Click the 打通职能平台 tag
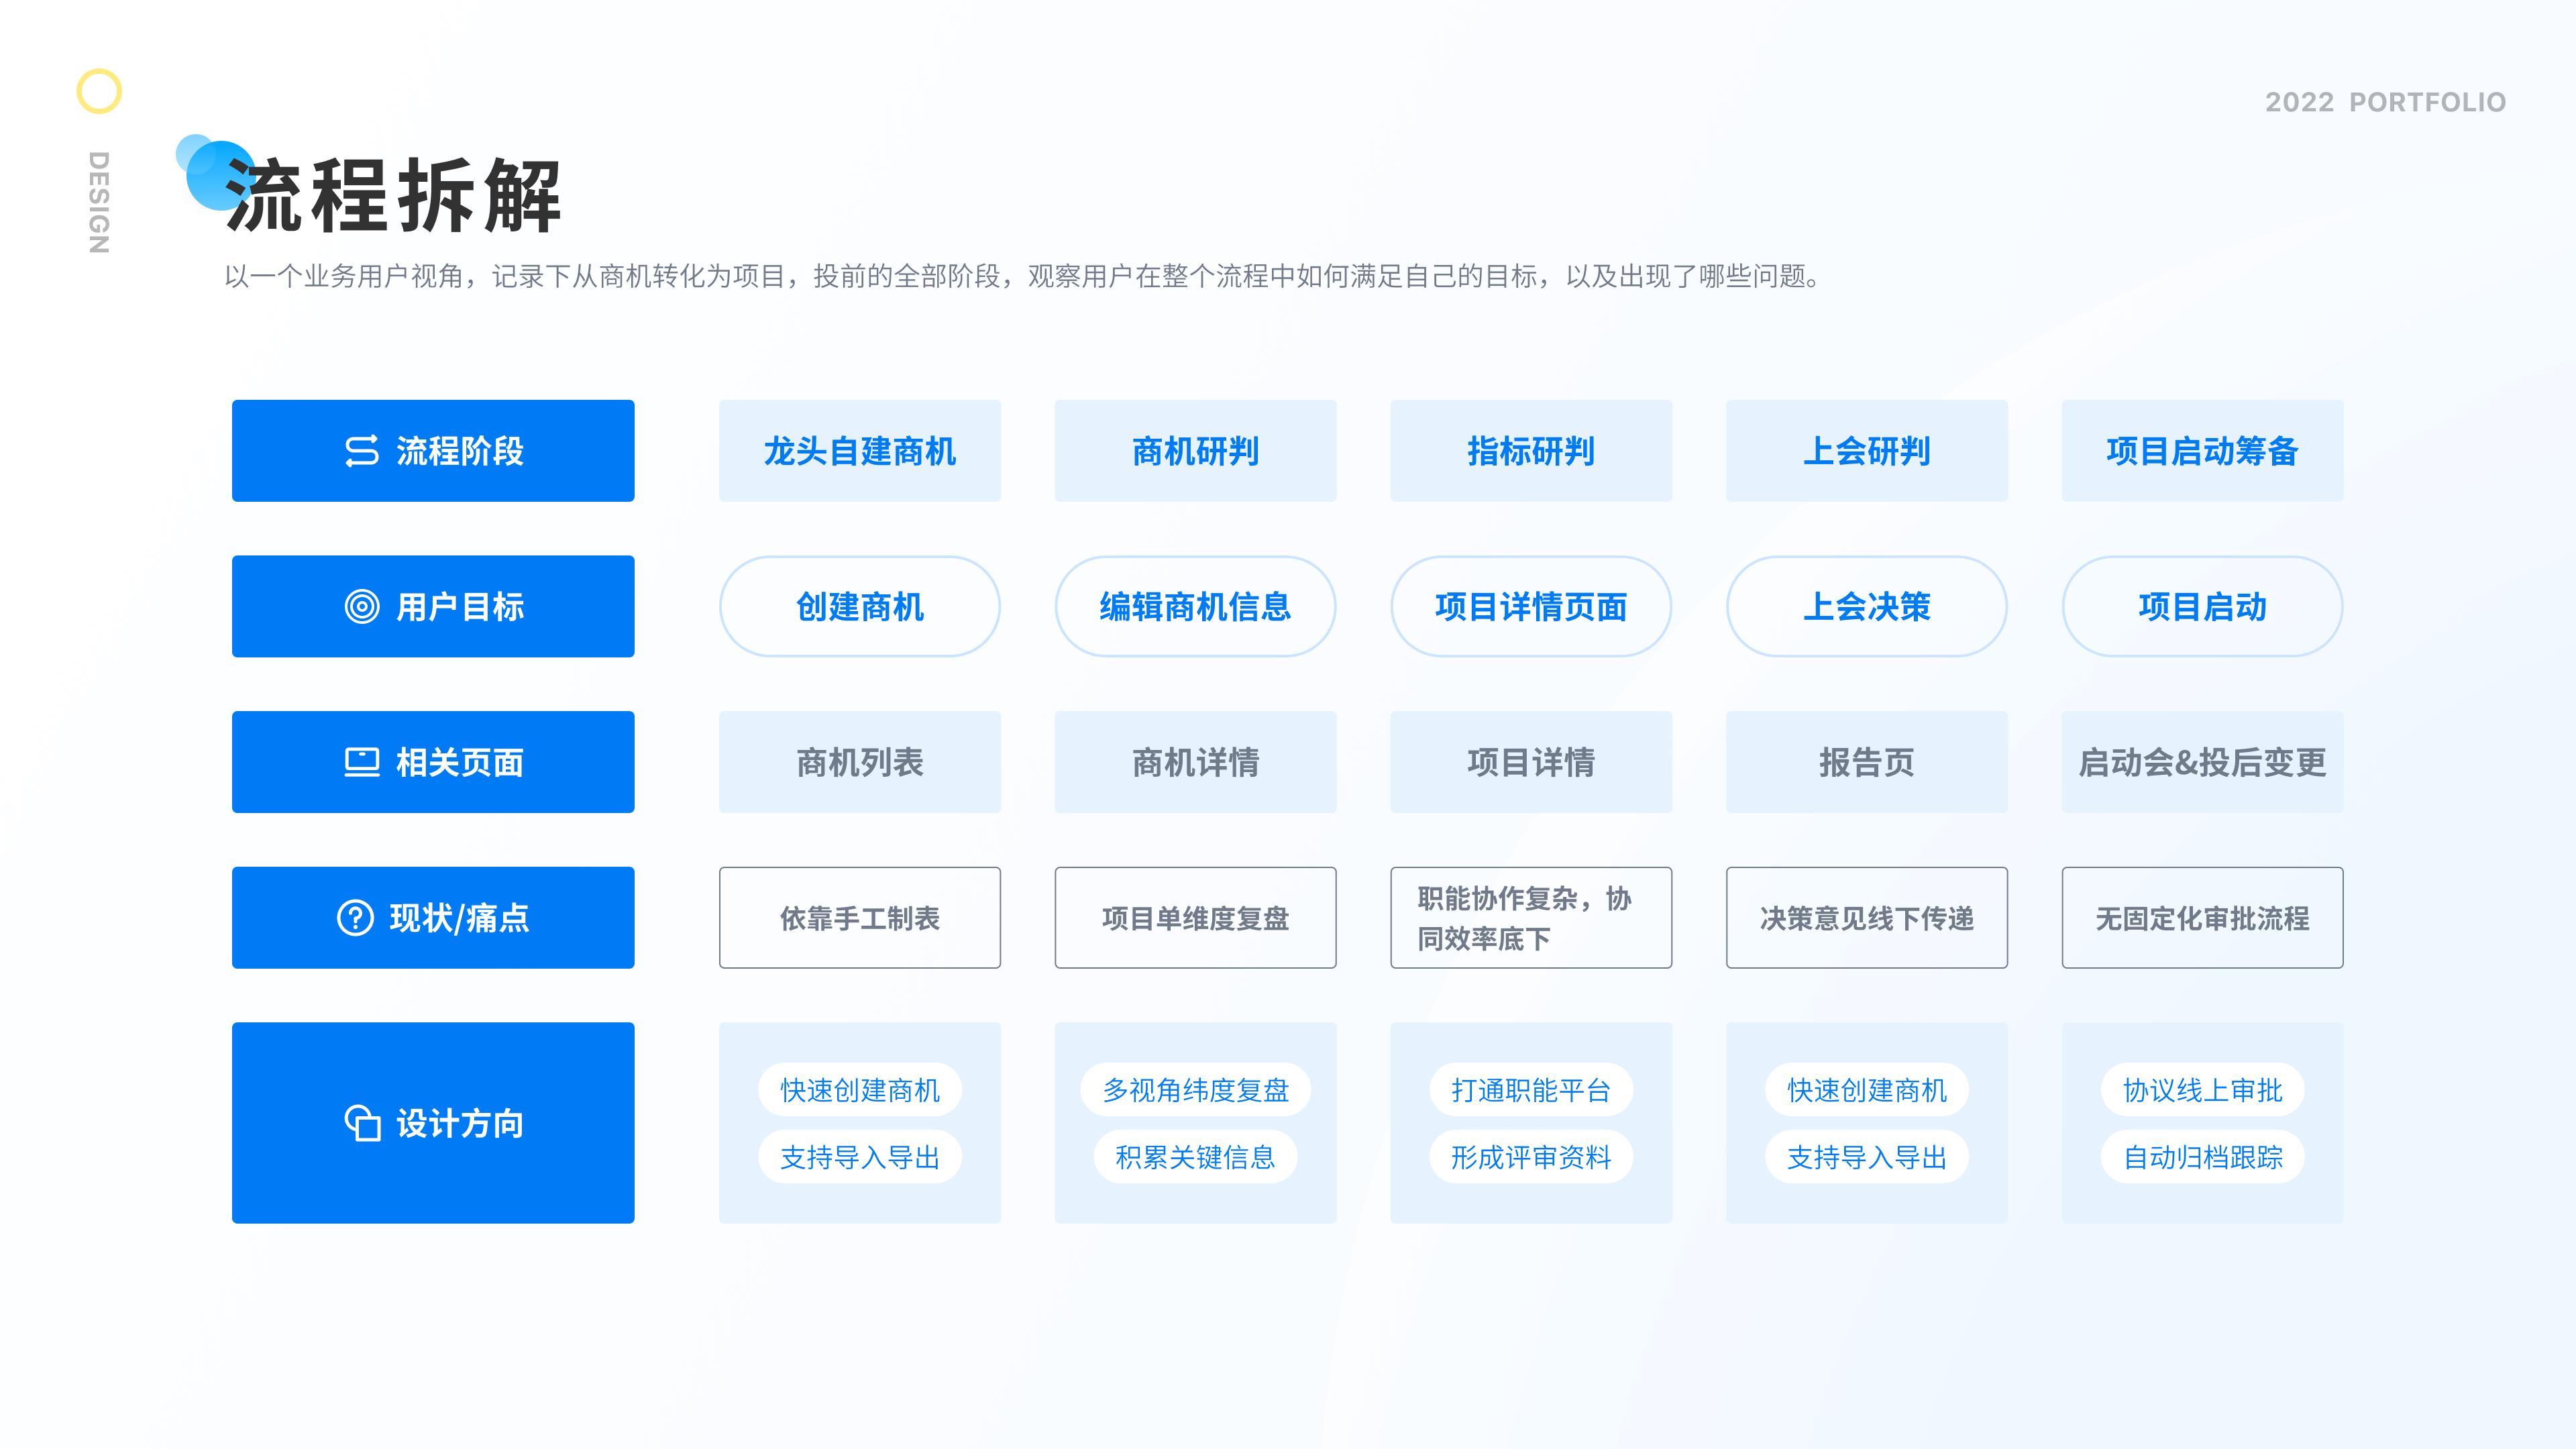This screenshot has height=1449, width=2576. point(1531,1090)
